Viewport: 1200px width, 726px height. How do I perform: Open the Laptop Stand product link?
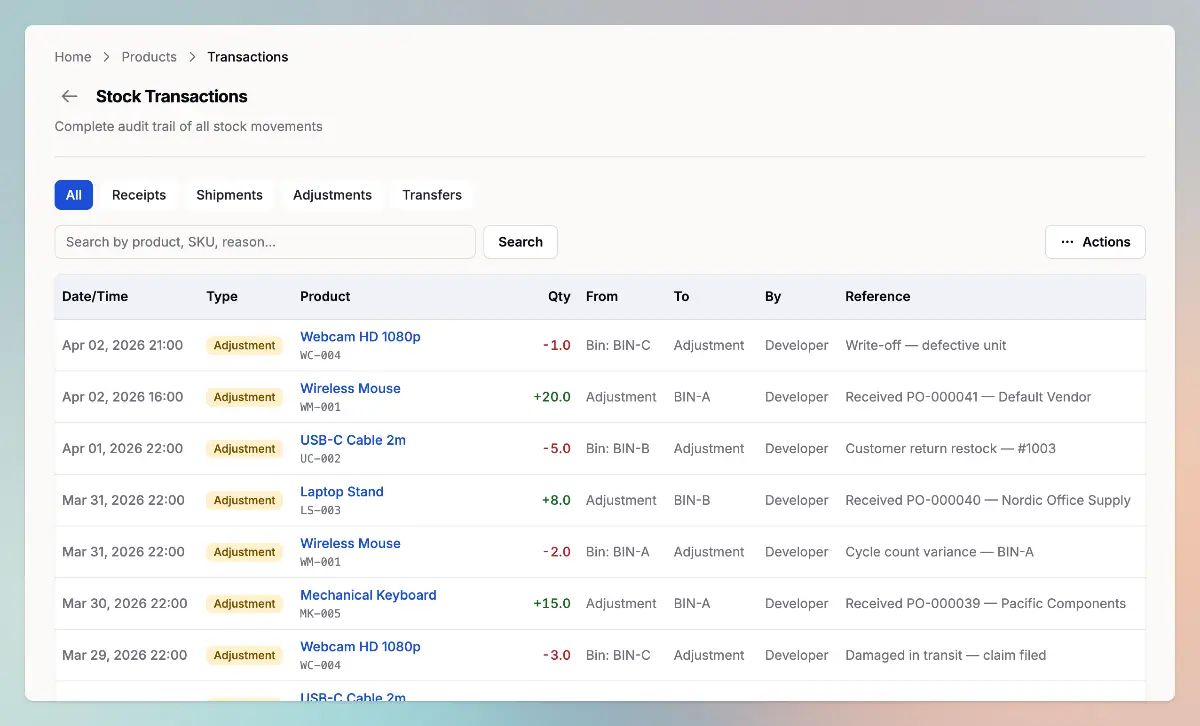[342, 492]
